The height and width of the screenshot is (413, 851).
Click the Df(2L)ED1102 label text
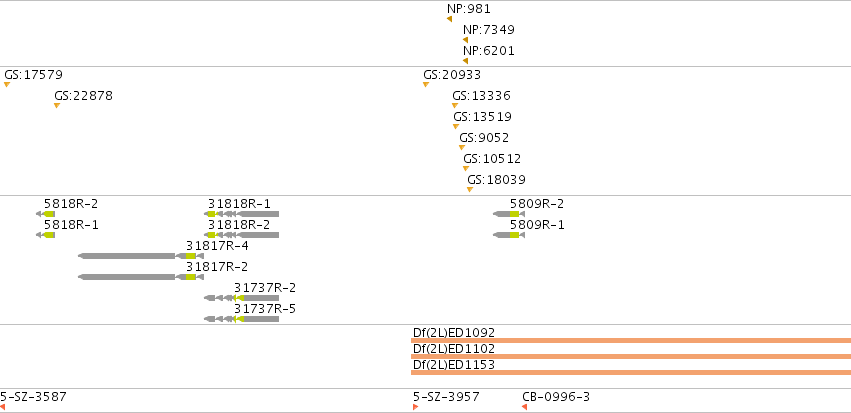point(454,348)
